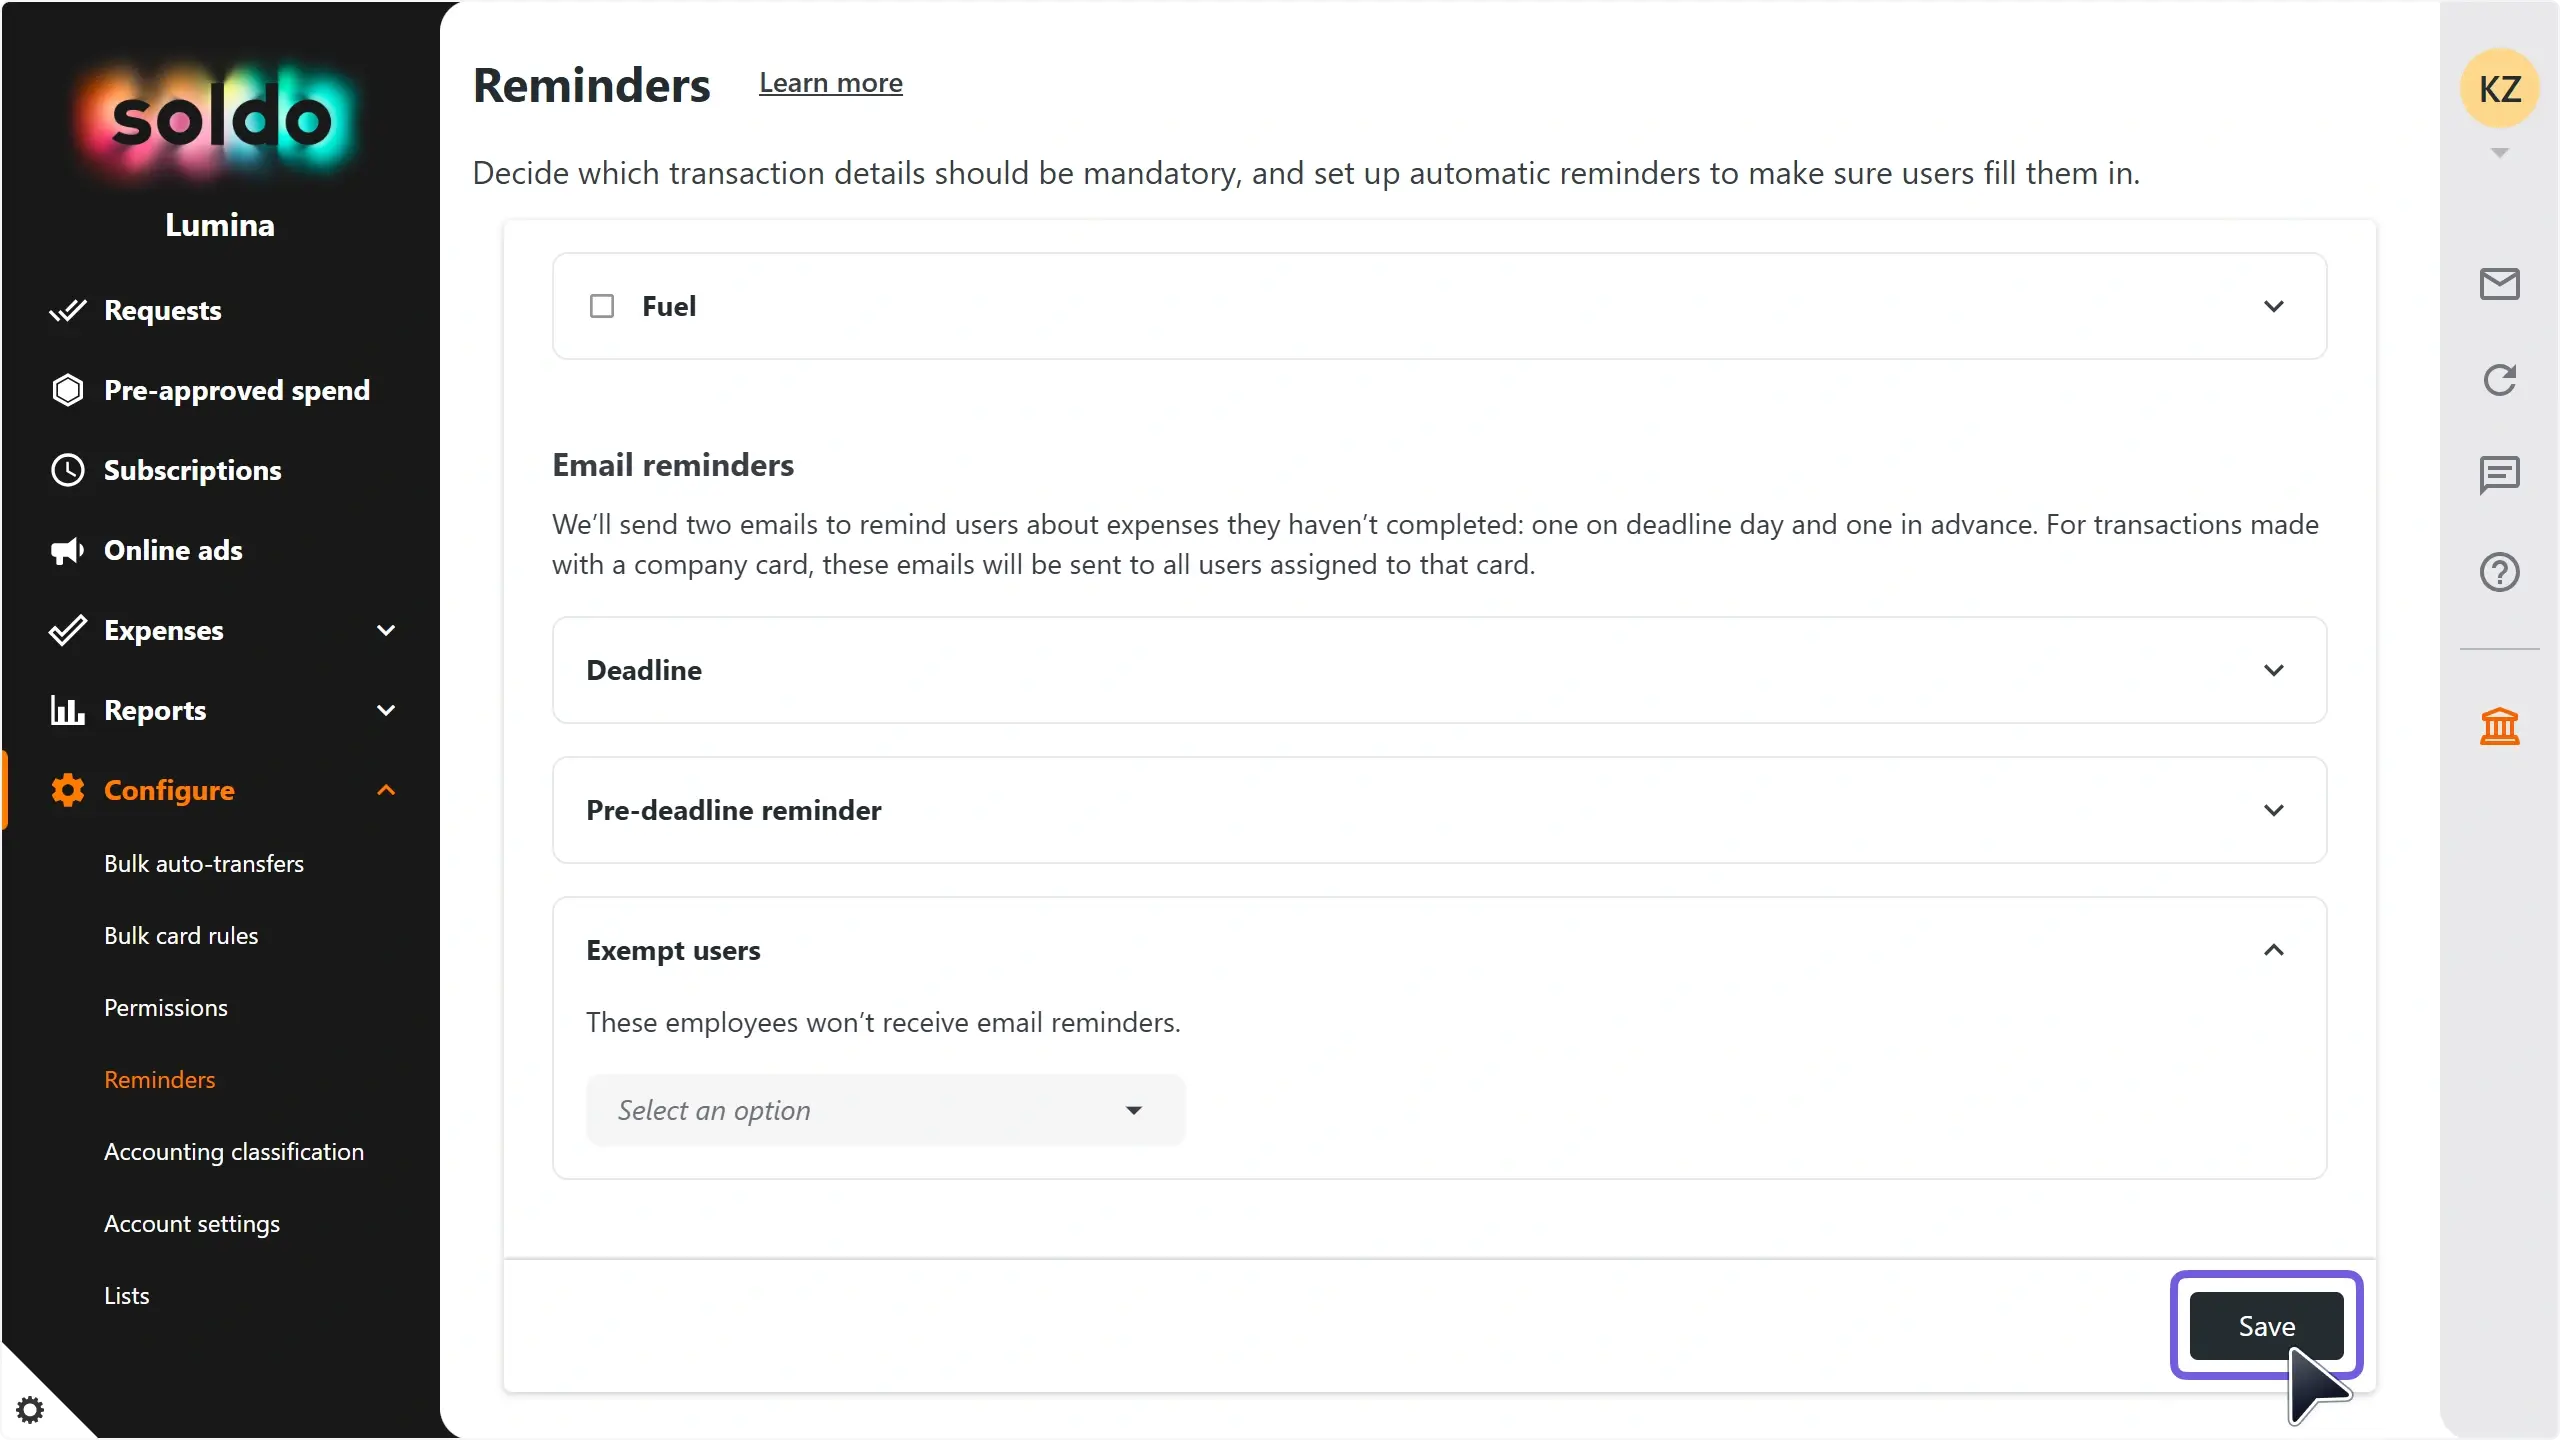Viewport: 2560px width, 1440px height.
Task: Open the help question mark icon
Action: point(2499,572)
